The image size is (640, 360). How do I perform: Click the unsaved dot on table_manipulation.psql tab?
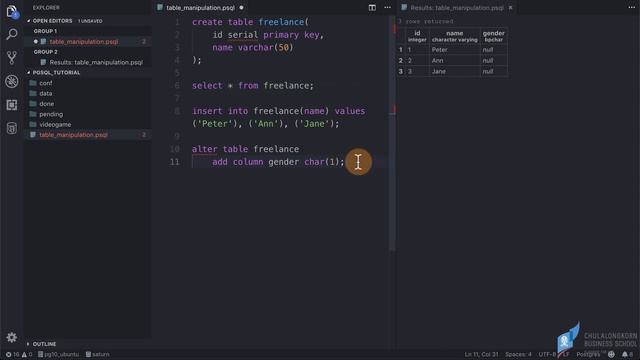[x=242, y=8]
